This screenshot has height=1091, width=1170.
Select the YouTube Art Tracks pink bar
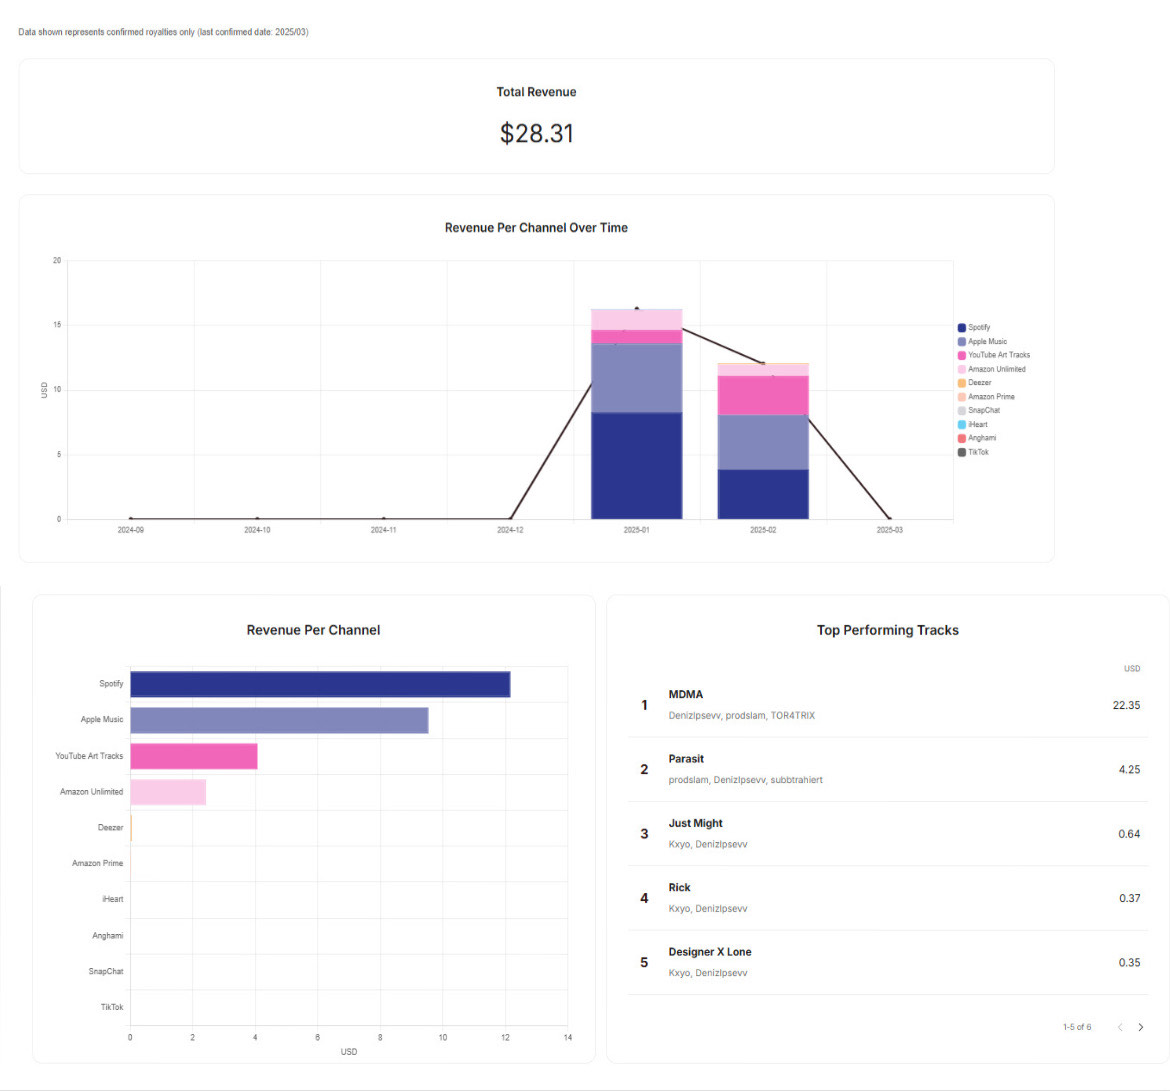coord(194,756)
